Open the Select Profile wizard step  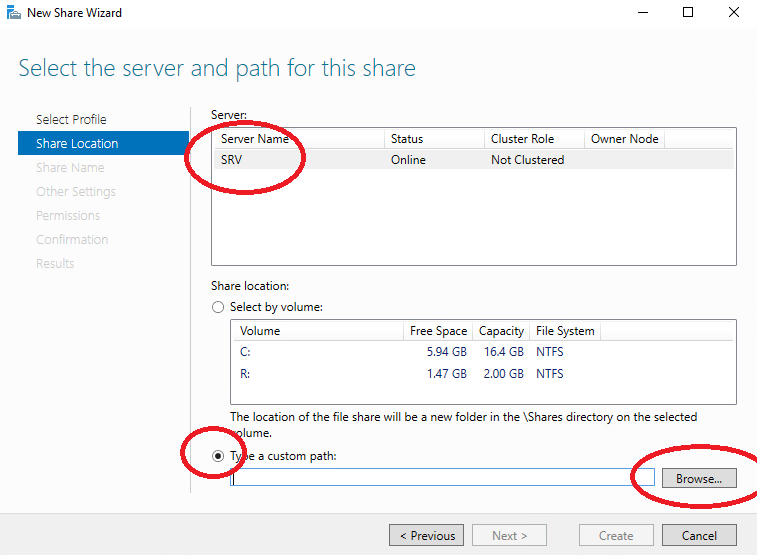pyautogui.click(x=71, y=119)
